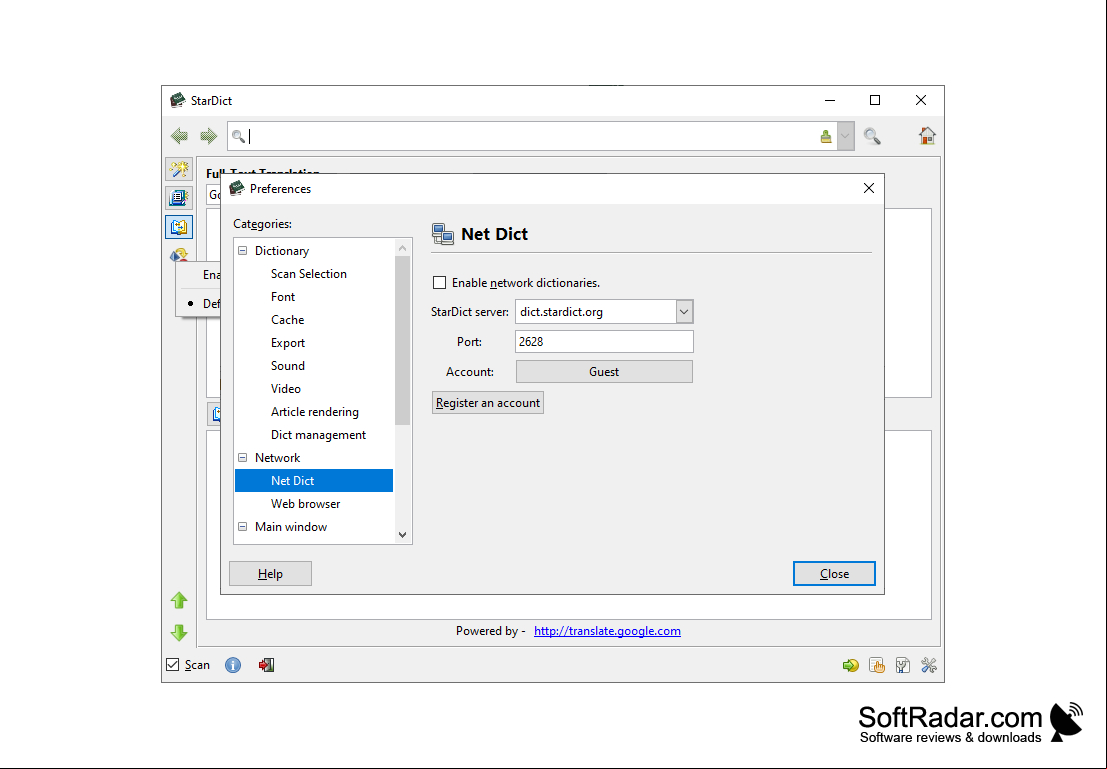Select Sound in the categories tree
This screenshot has height=769, width=1107.
(x=288, y=366)
